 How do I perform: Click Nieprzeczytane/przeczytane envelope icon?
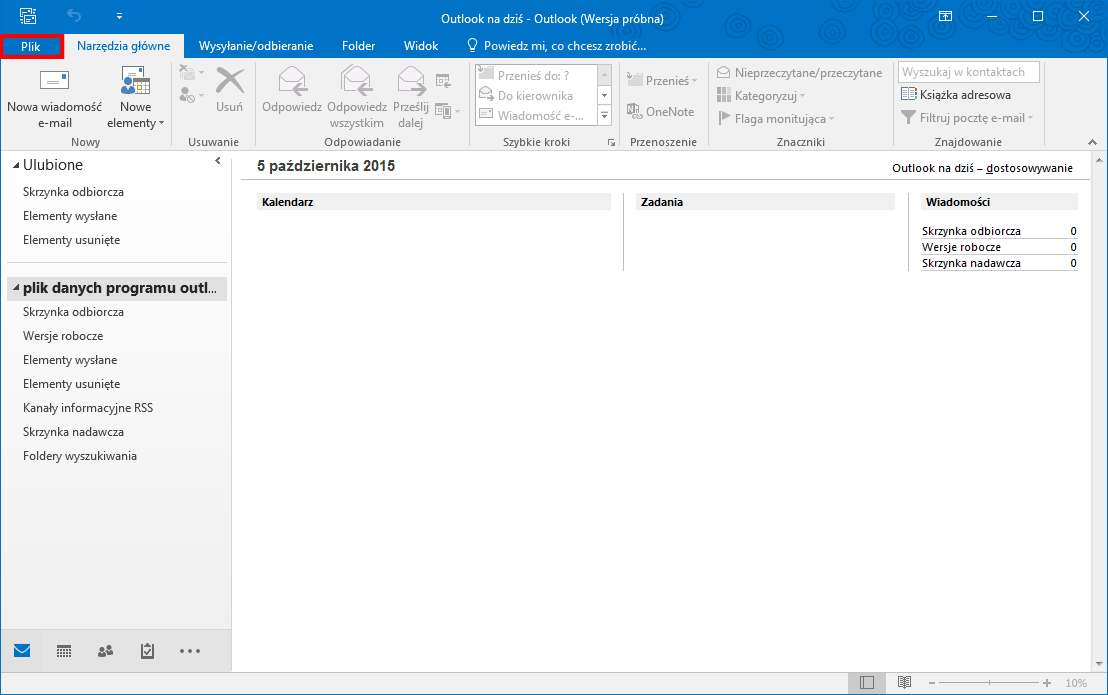click(724, 73)
